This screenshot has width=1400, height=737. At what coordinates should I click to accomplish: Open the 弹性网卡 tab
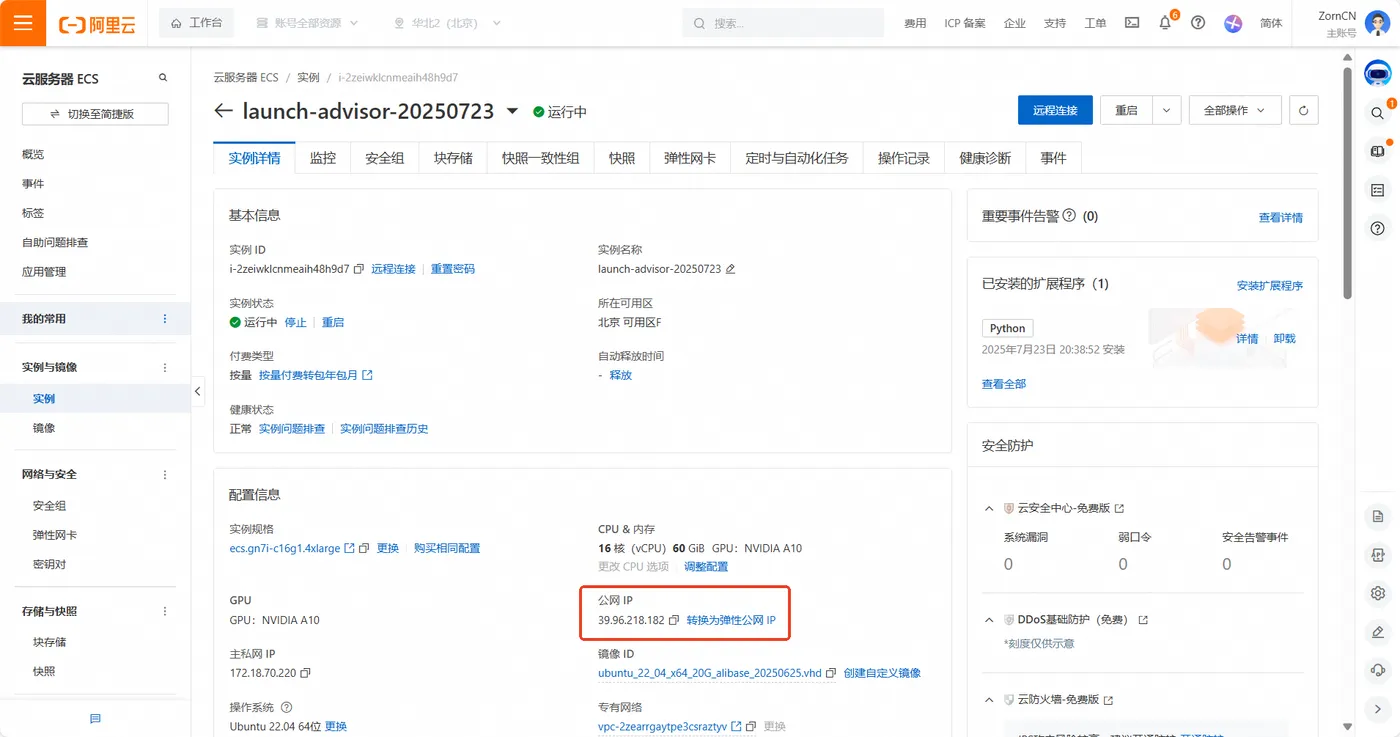pos(690,158)
